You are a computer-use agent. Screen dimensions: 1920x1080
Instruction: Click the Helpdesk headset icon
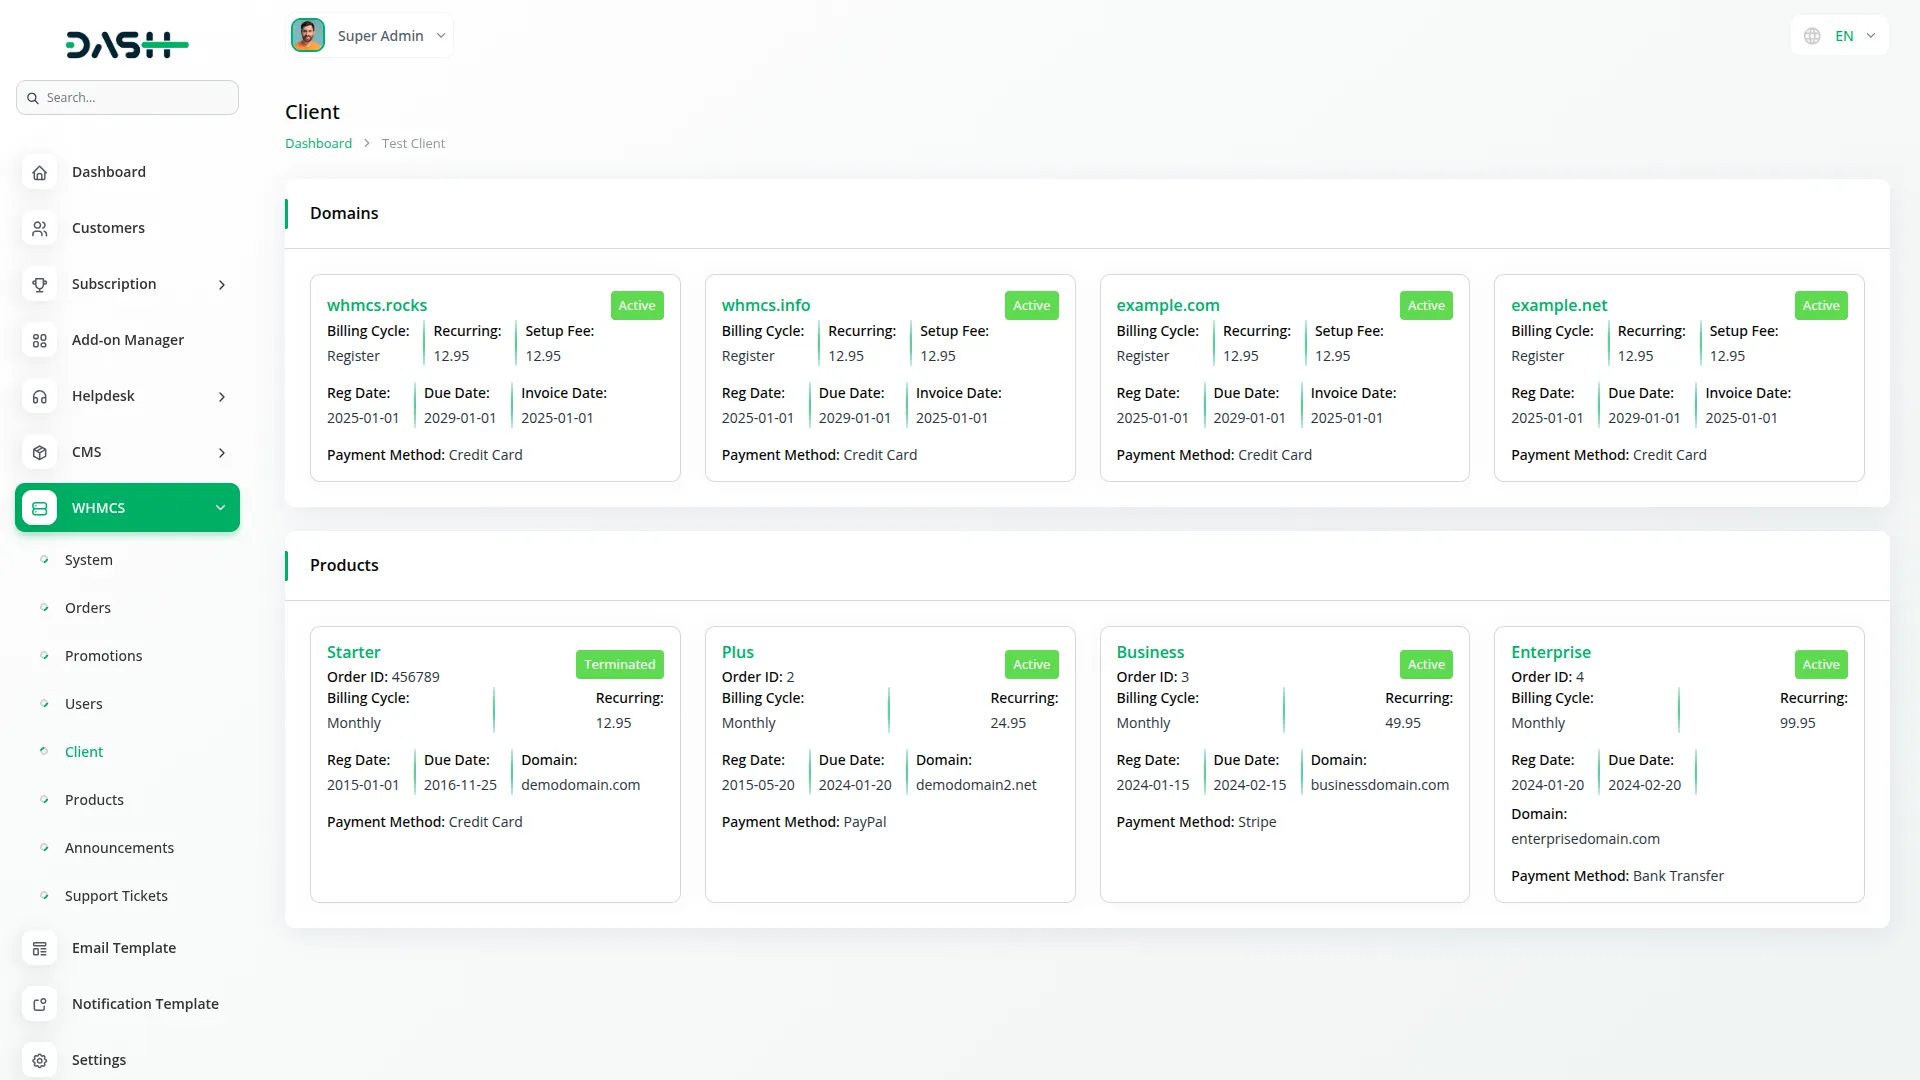pyautogui.click(x=39, y=397)
